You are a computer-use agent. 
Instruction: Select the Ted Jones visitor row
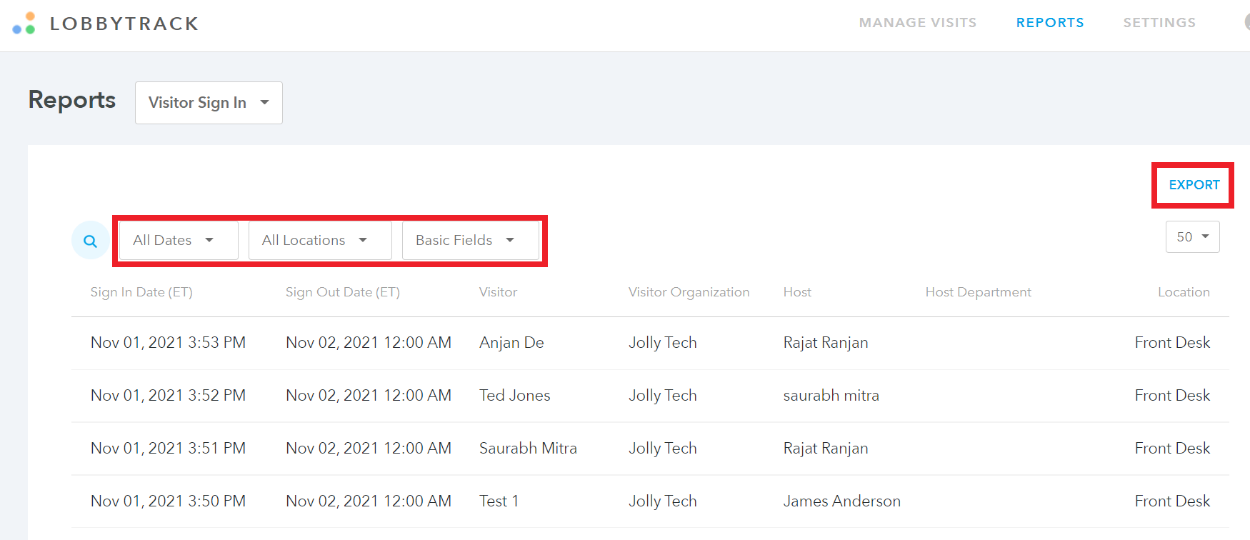(x=650, y=396)
